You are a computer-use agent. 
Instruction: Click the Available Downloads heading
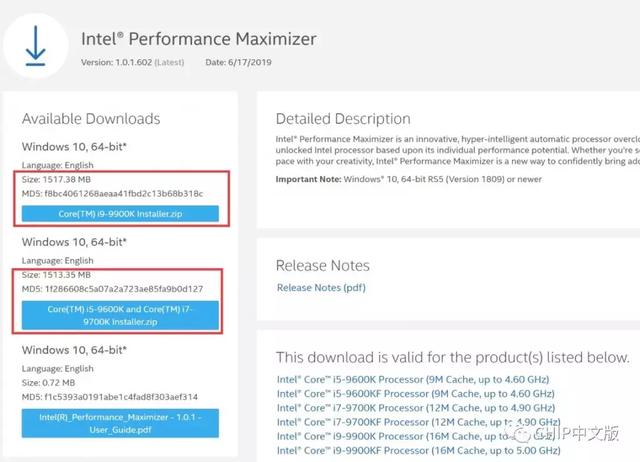[91, 119]
